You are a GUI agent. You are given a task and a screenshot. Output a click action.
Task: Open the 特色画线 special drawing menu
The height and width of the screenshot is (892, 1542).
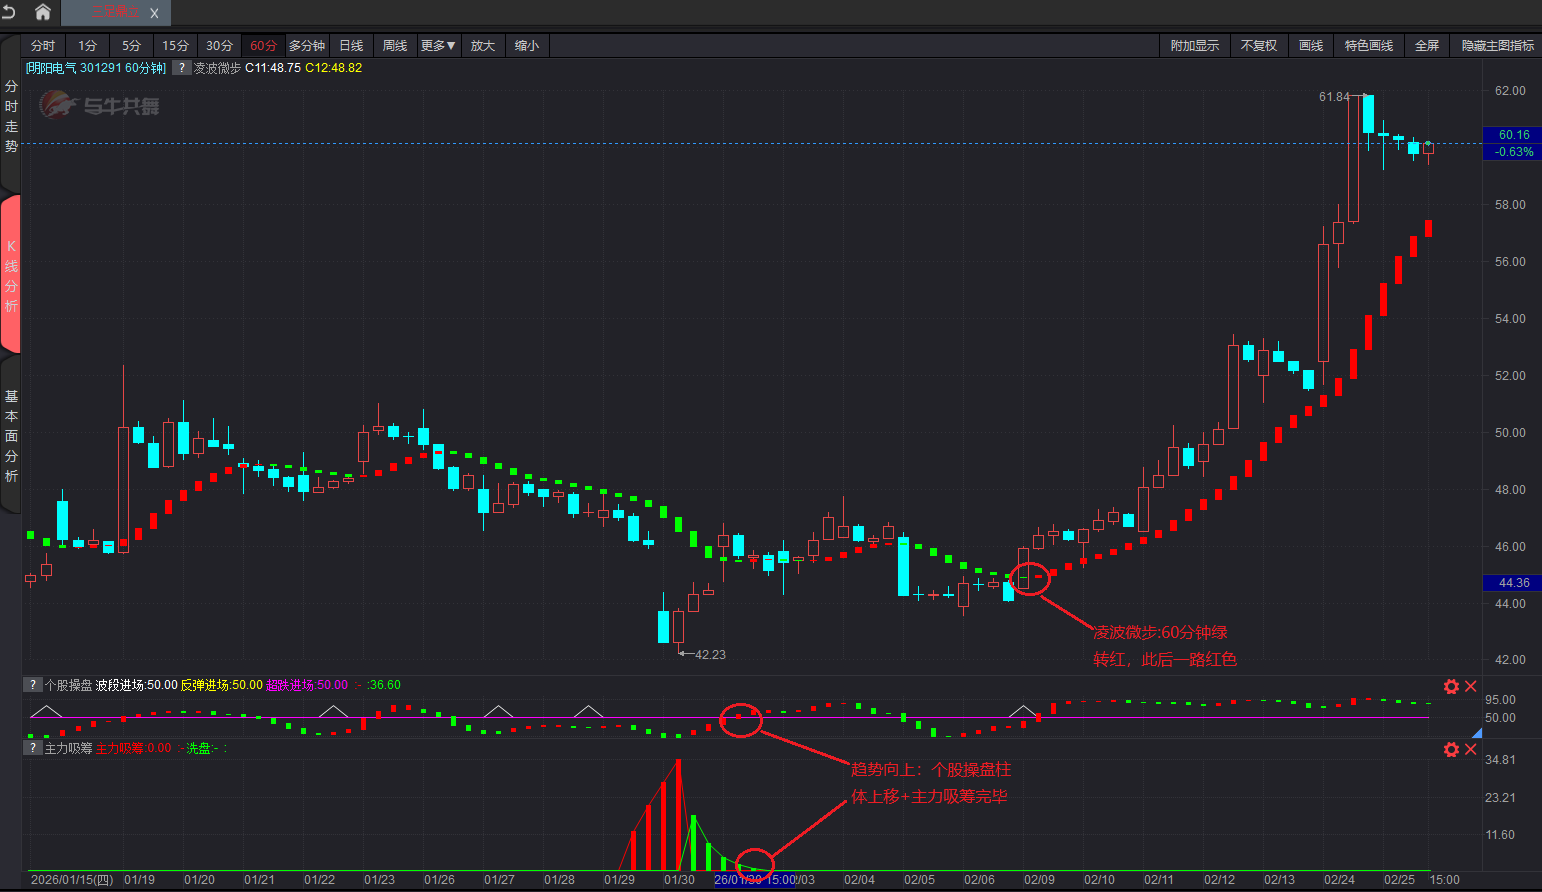point(1368,46)
